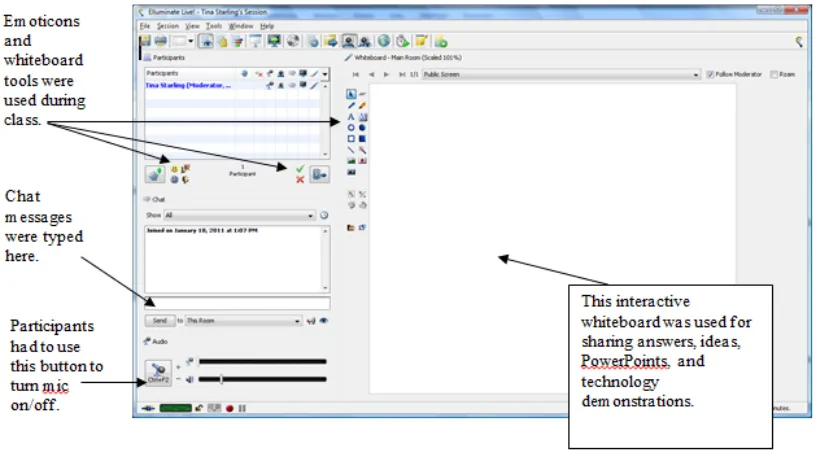Screen dimensions: 818x450
Task: Click the step away door button
Action: 319,175
